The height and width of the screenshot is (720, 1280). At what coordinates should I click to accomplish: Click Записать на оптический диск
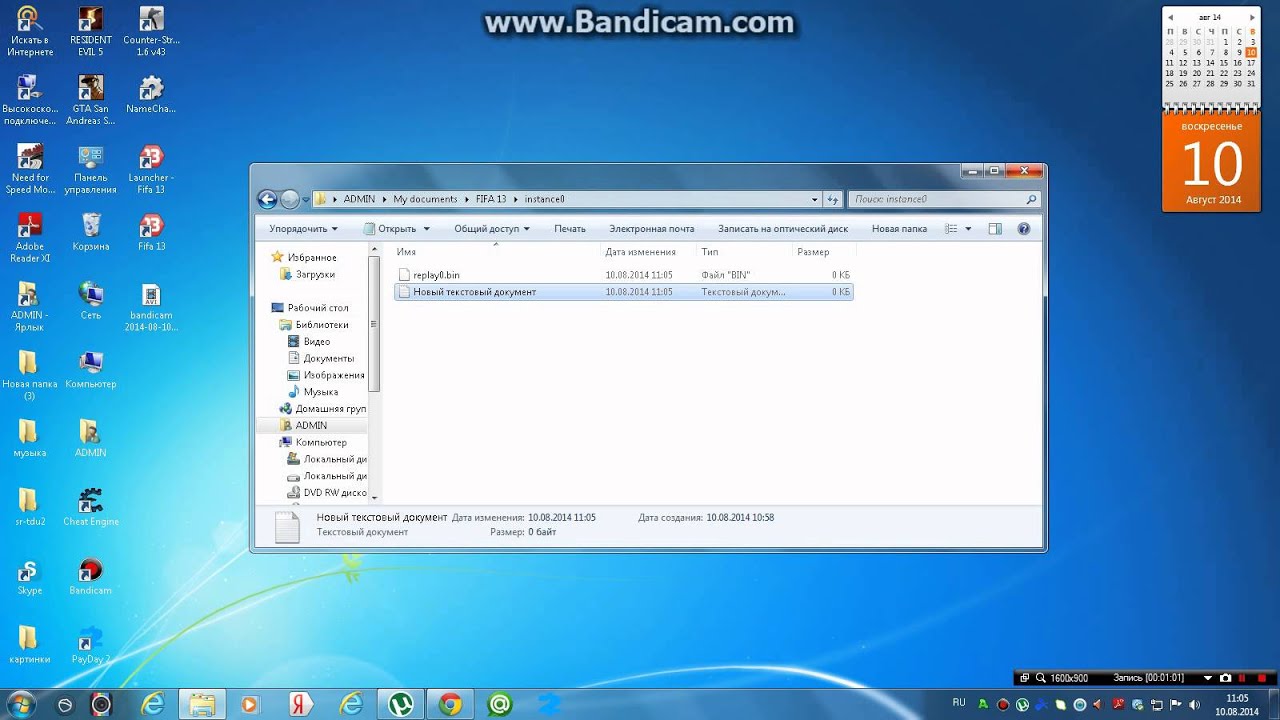click(783, 229)
